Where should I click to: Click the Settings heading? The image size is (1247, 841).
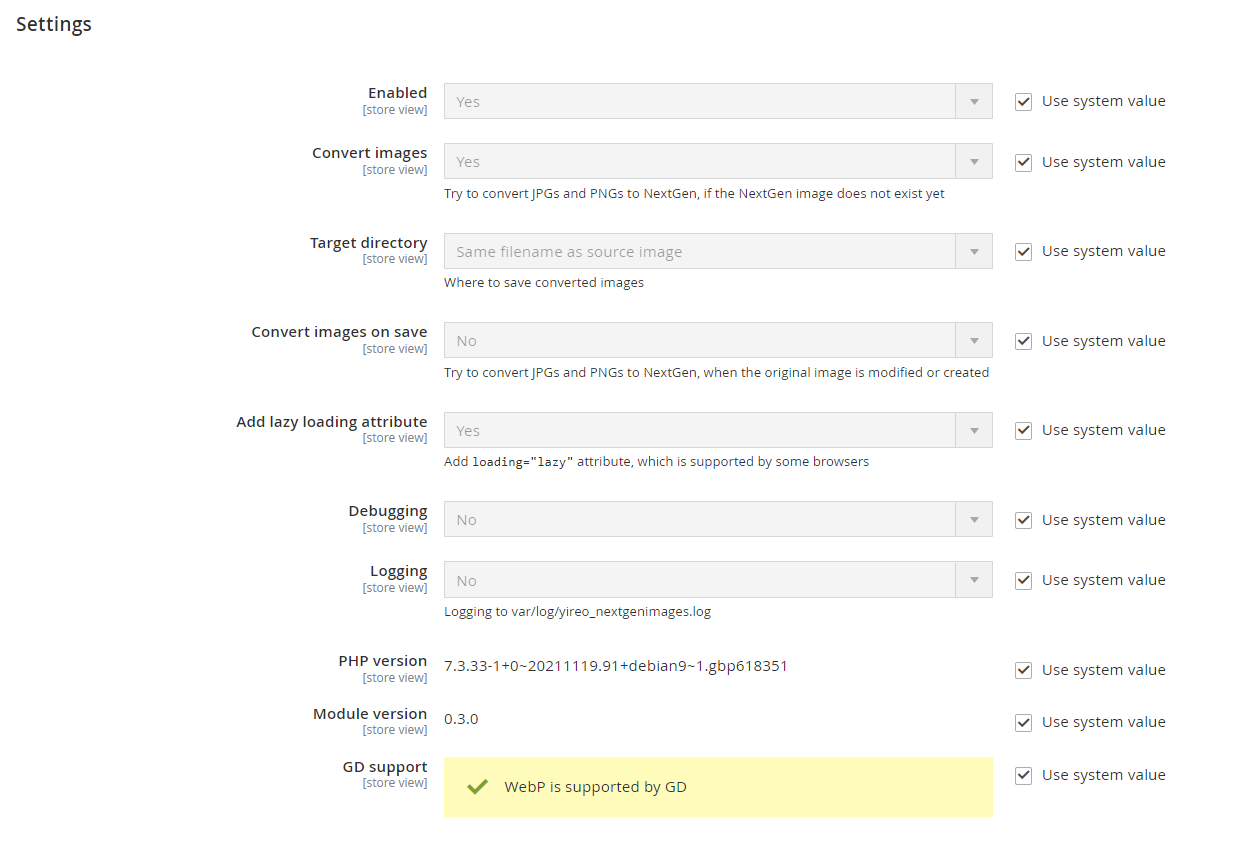pos(53,23)
